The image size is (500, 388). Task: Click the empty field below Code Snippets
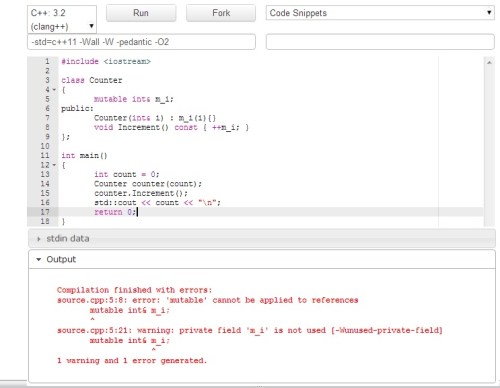click(380, 42)
